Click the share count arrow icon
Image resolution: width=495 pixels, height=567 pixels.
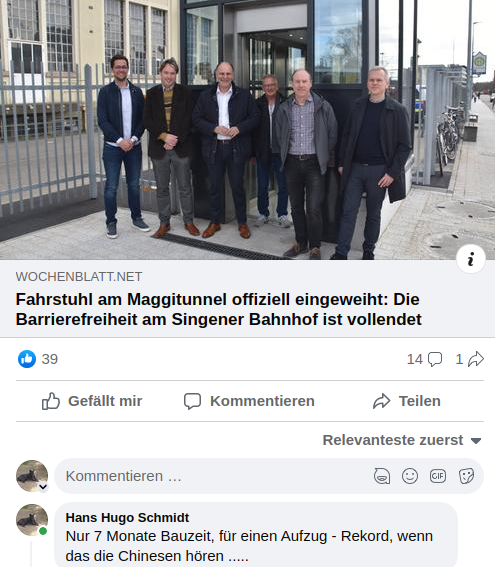click(475, 359)
